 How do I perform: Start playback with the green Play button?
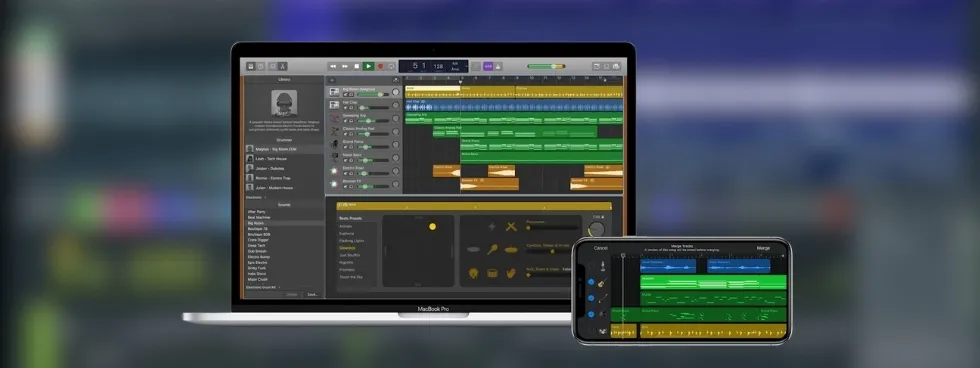click(369, 66)
